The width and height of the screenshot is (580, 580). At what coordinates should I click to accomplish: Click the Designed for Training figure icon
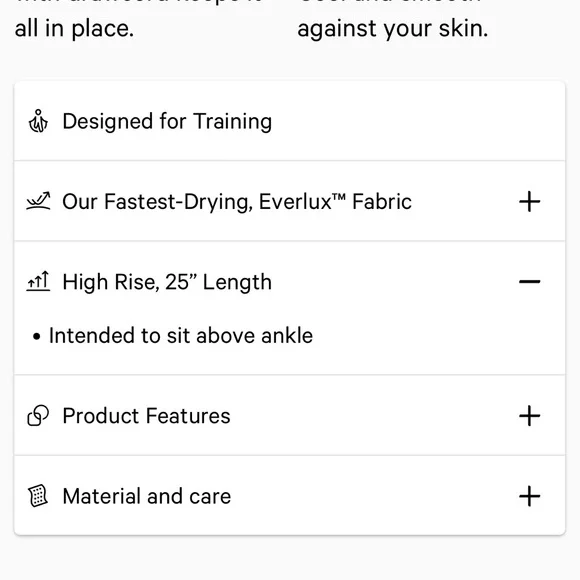coord(38,121)
